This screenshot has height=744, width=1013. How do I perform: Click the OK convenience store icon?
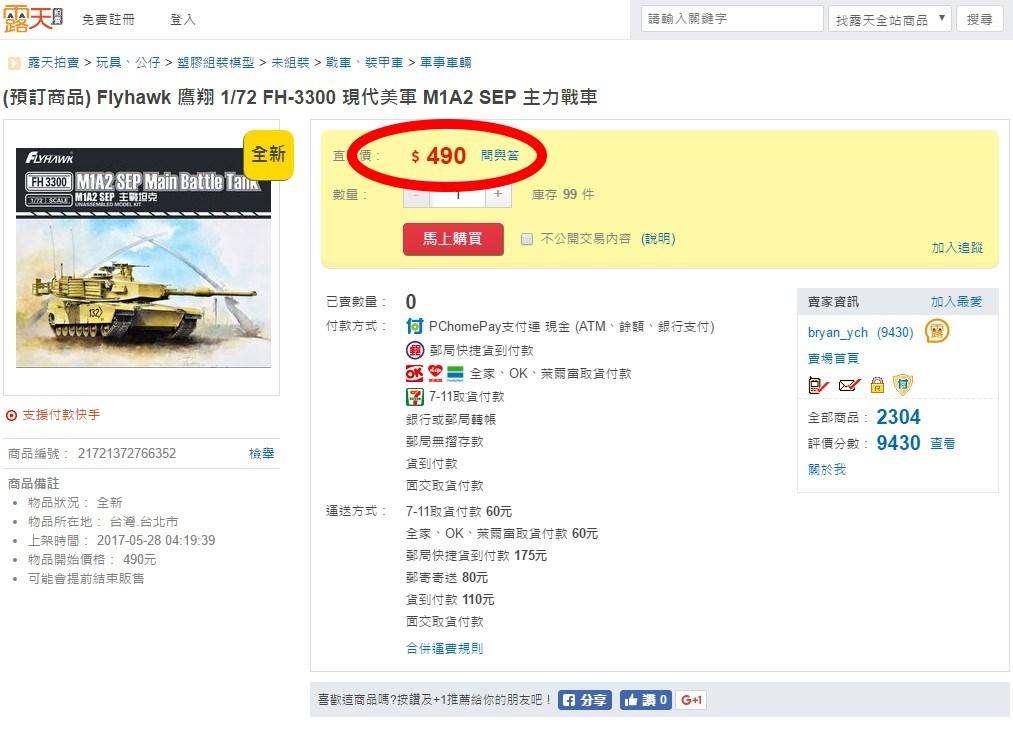click(414, 373)
